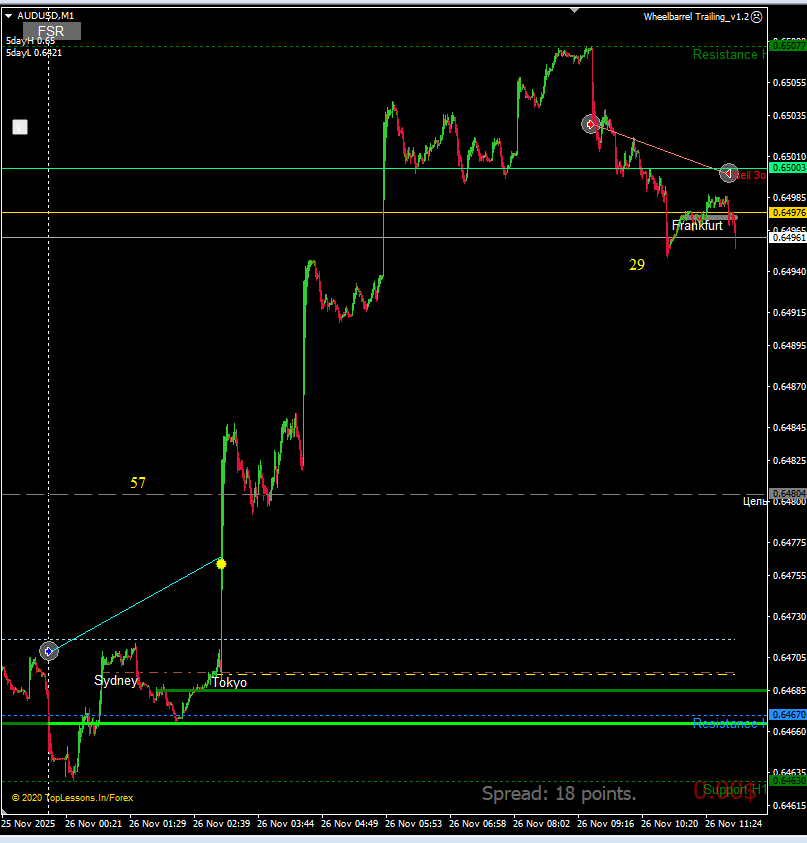This screenshot has height=843, width=807.
Task: Click 0.64615 on the price scale
Action: [789, 806]
